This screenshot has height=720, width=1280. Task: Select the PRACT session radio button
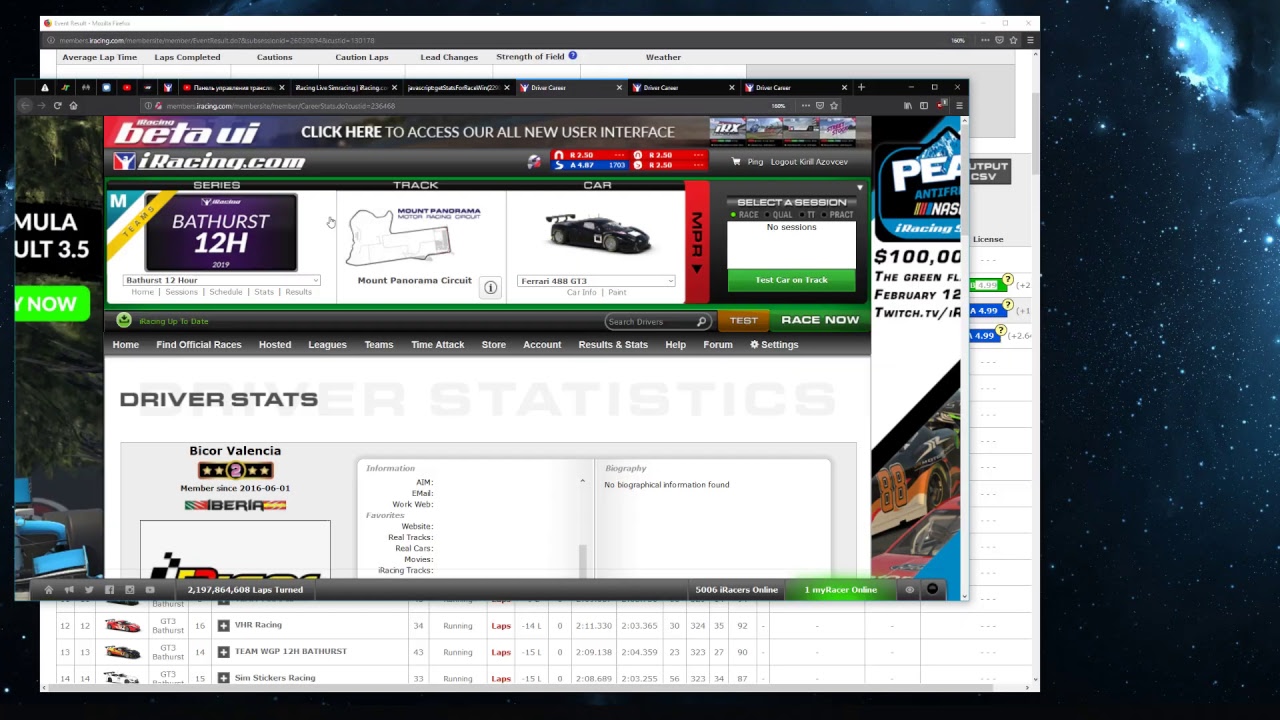pyautogui.click(x=825, y=215)
